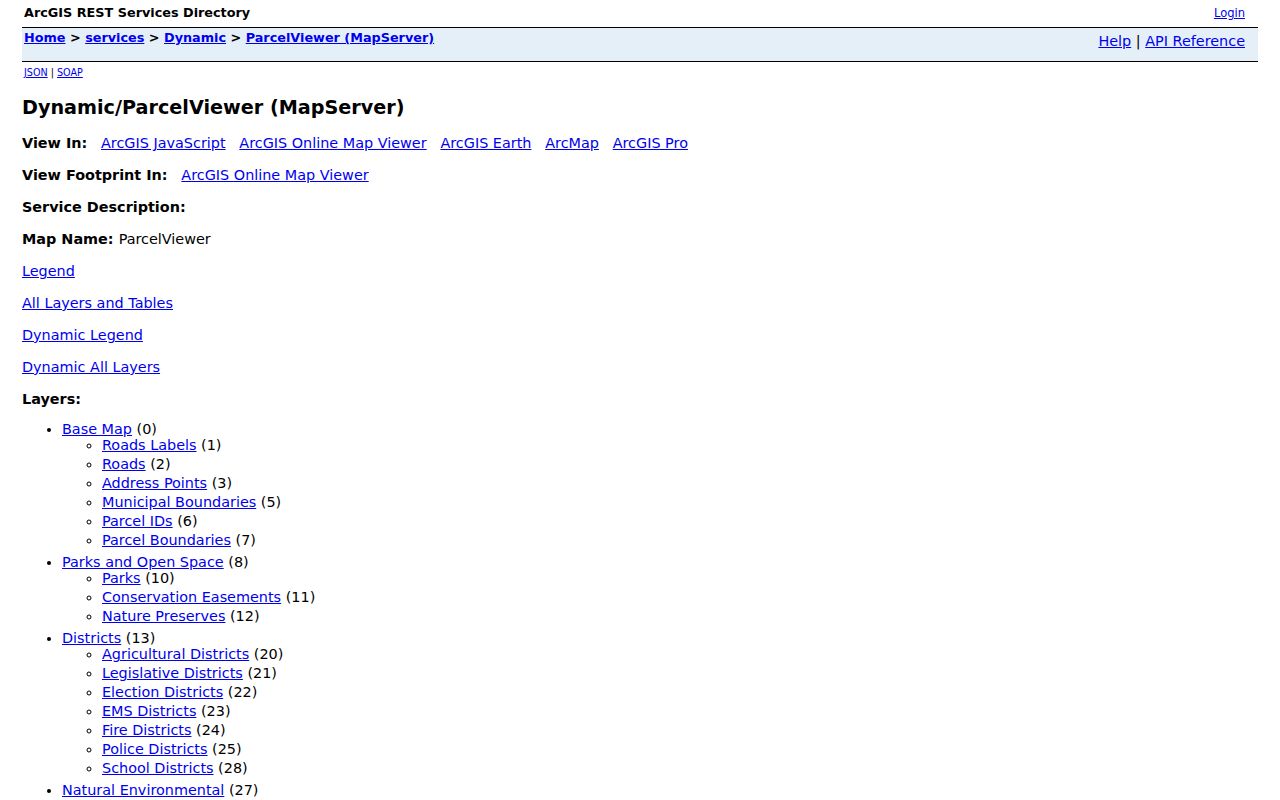Open service in ArcMap
1280x800 pixels.
[x=572, y=143]
